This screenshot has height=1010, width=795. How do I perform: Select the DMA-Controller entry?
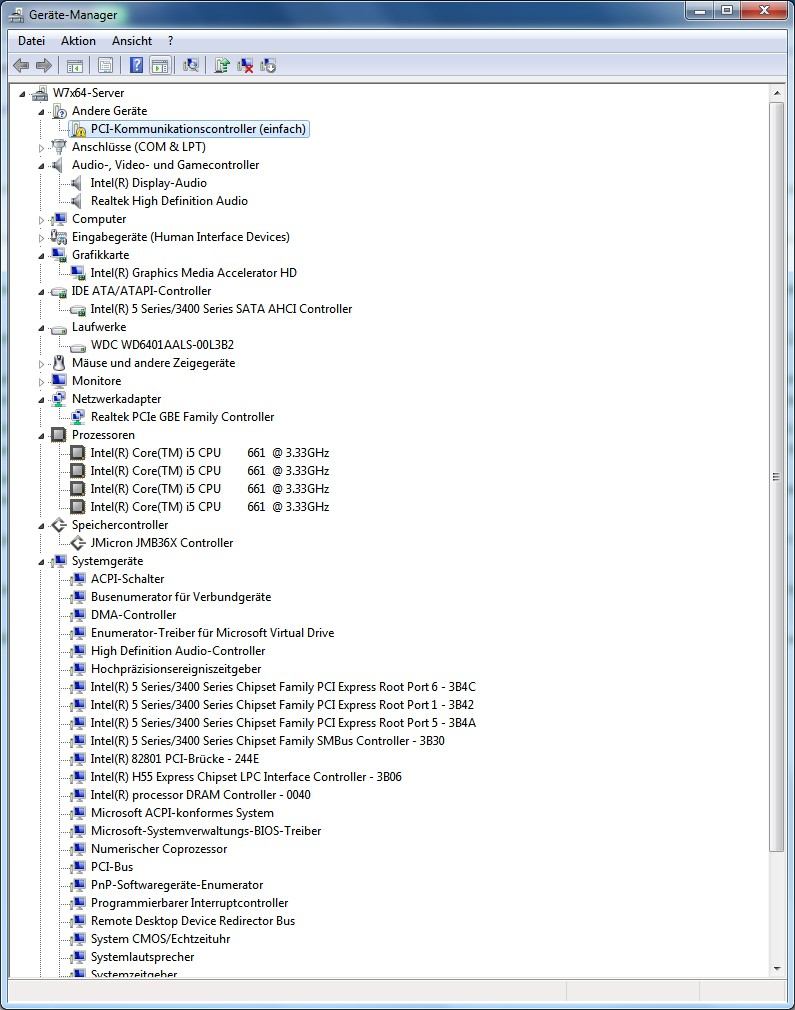[x=133, y=615]
